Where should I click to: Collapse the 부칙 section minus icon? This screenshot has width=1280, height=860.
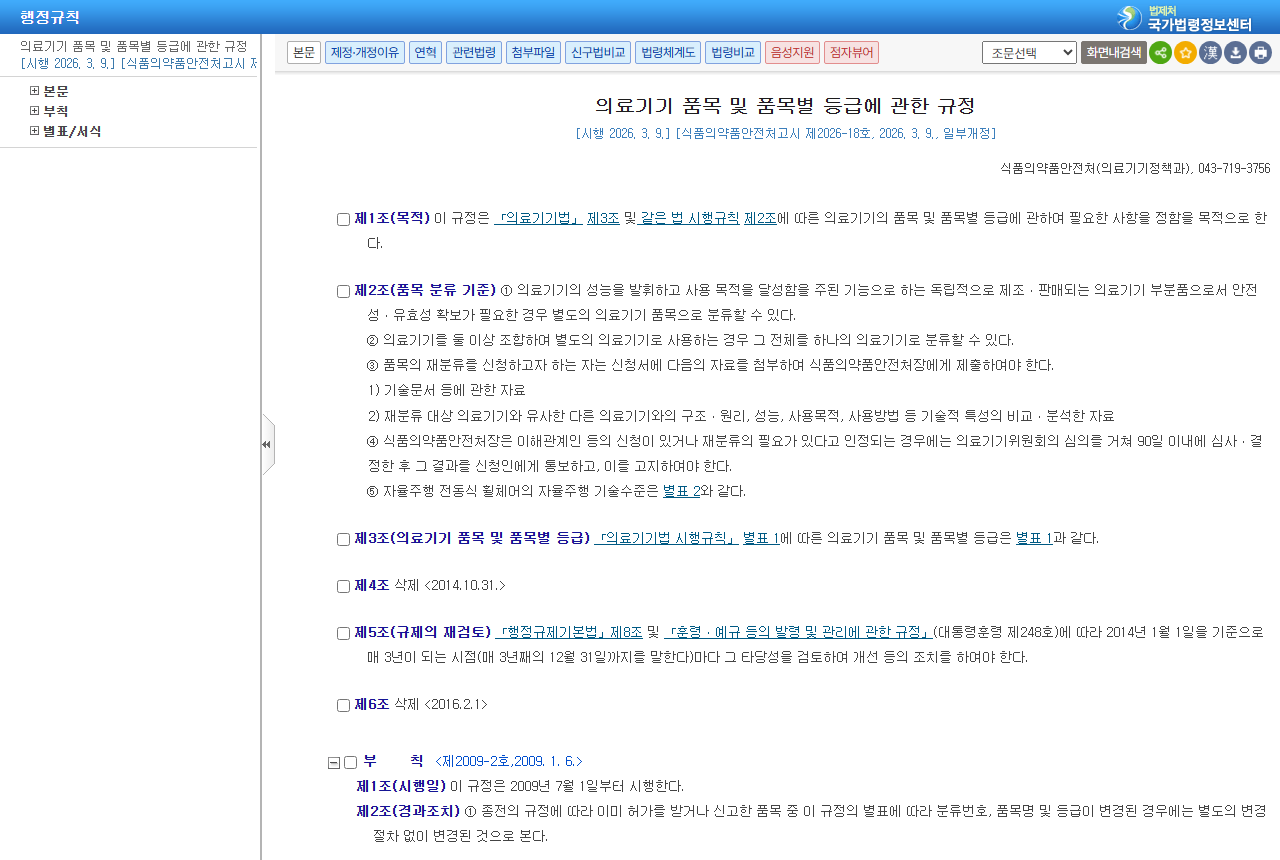[x=334, y=763]
